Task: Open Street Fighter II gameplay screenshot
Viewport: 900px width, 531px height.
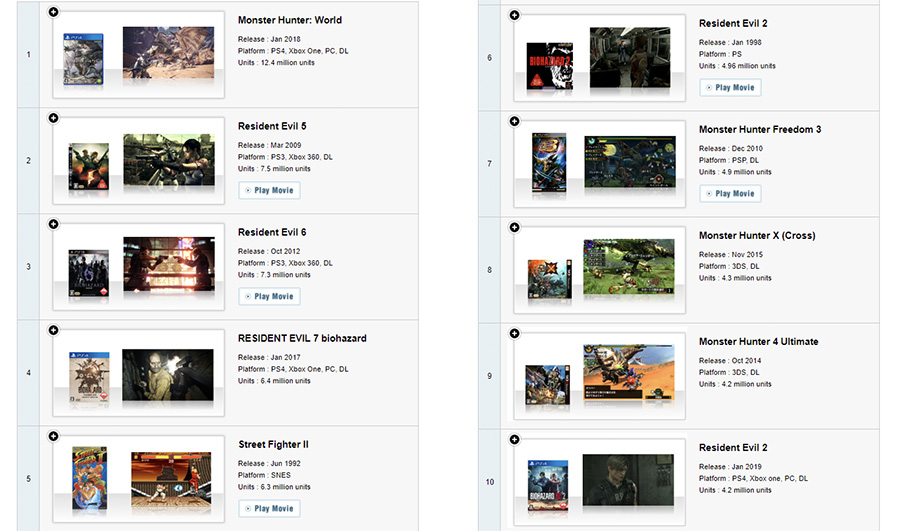Action: point(170,480)
